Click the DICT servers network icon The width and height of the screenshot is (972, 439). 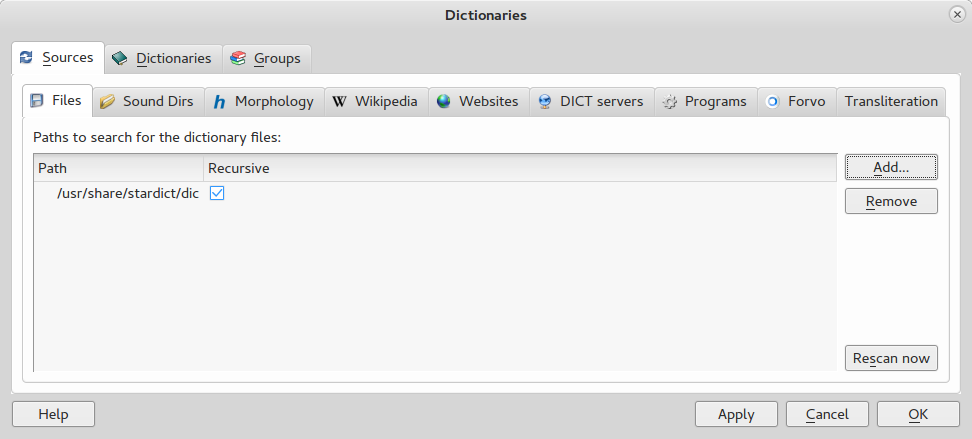(545, 101)
